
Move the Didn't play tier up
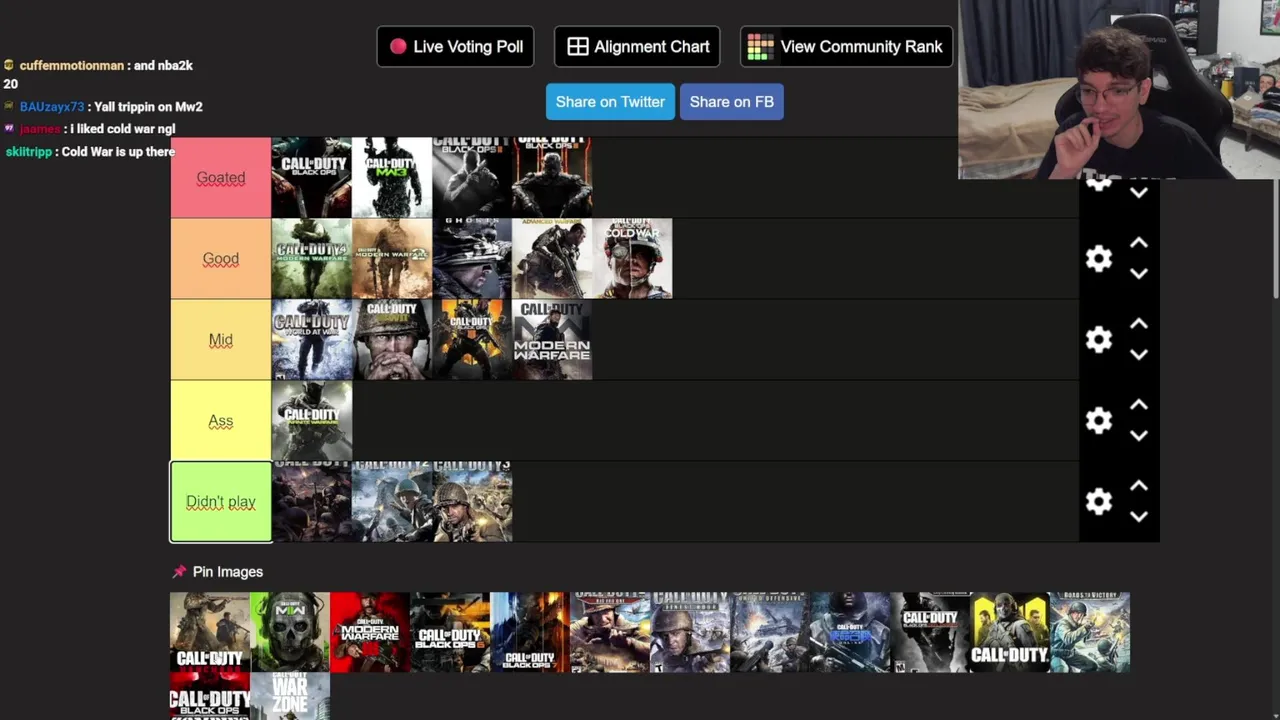(1138, 486)
